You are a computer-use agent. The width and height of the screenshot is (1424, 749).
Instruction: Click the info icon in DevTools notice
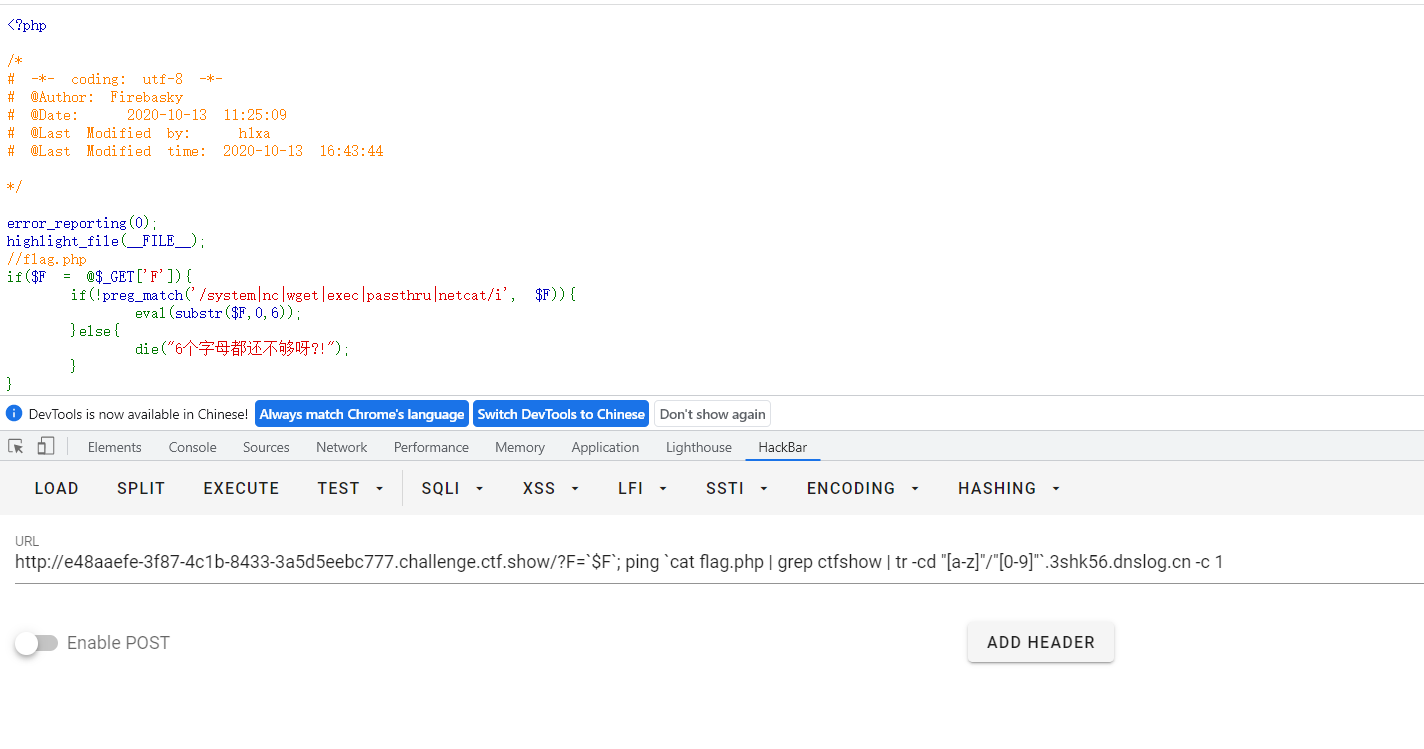[x=14, y=413]
